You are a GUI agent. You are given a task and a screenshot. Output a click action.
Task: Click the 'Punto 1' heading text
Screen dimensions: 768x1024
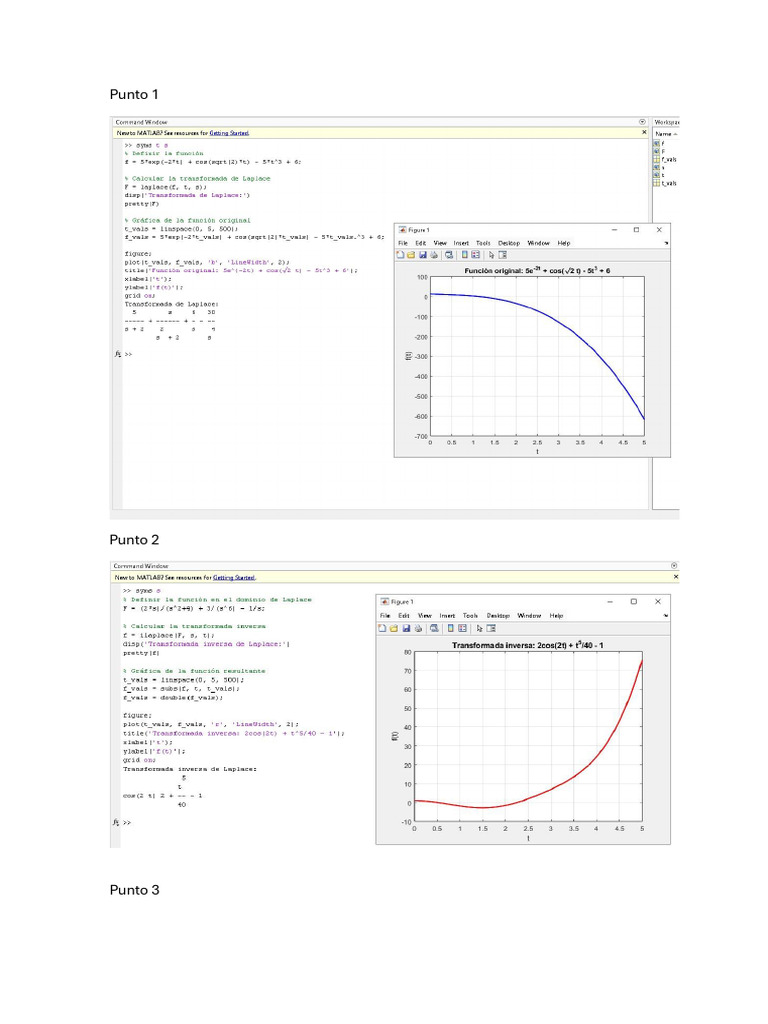134,94
